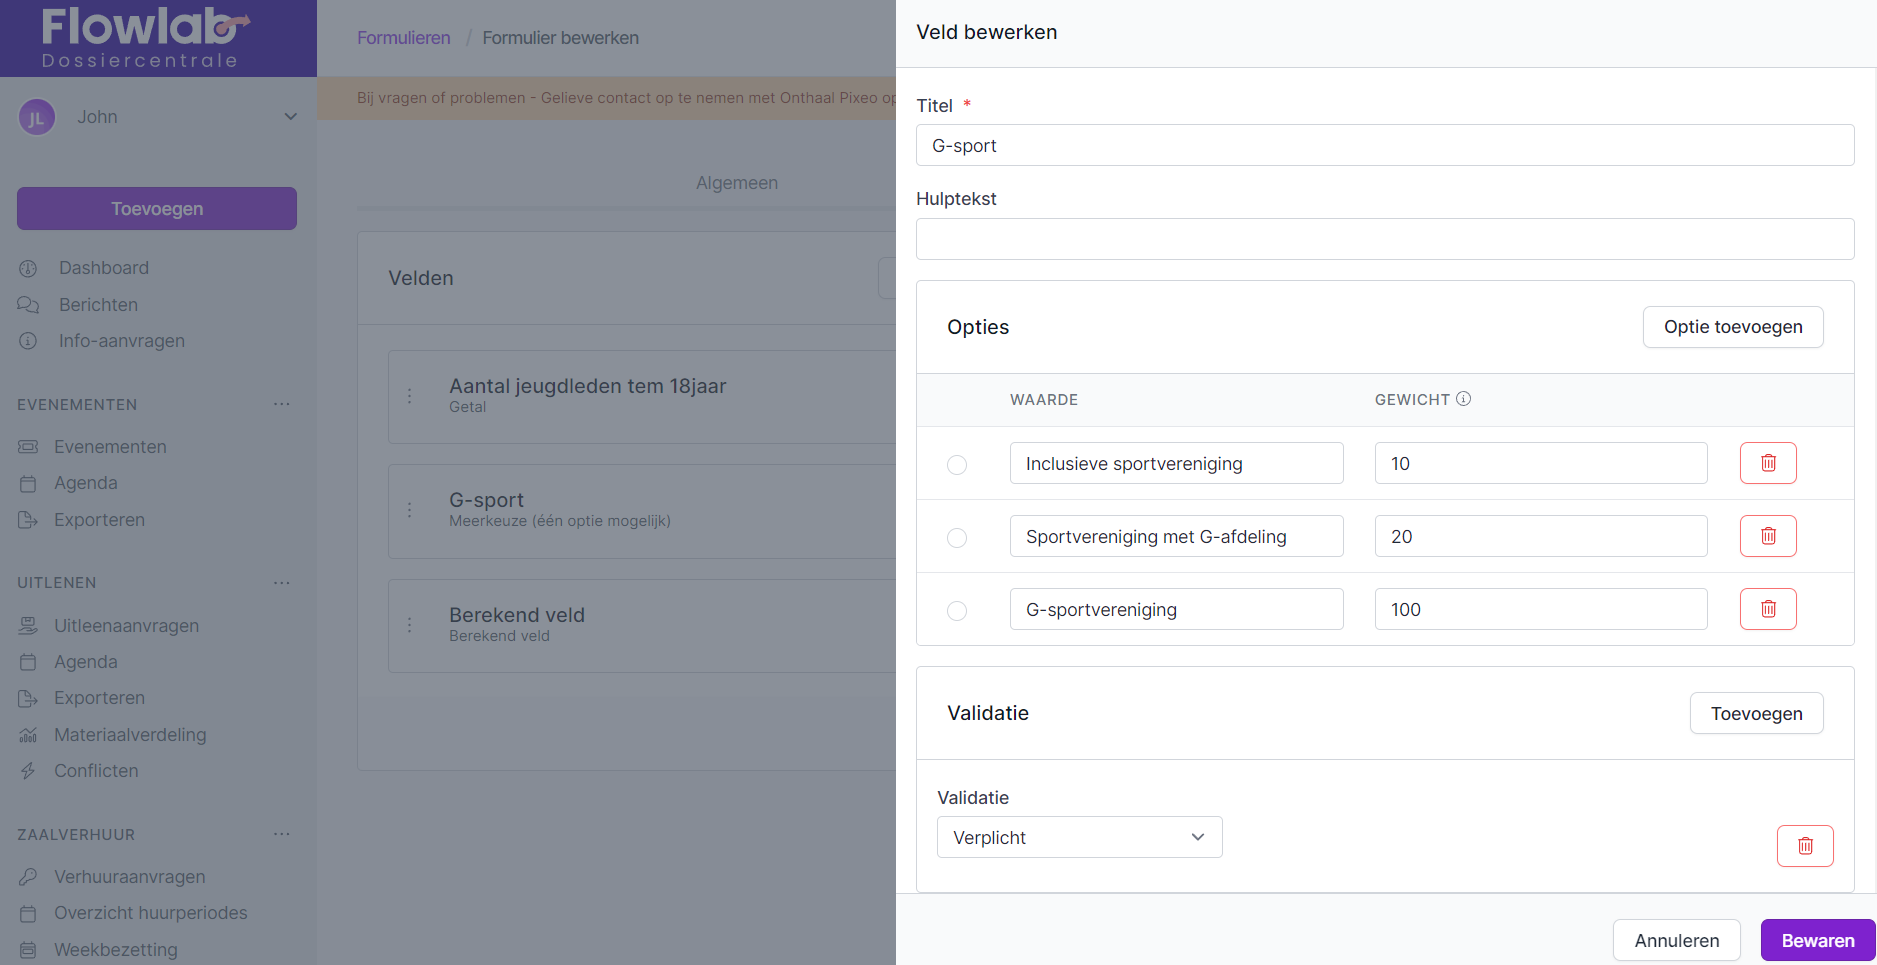The image size is (1877, 965).
Task: Delete the Inclusieve sportvereniging option
Action: 1767,463
